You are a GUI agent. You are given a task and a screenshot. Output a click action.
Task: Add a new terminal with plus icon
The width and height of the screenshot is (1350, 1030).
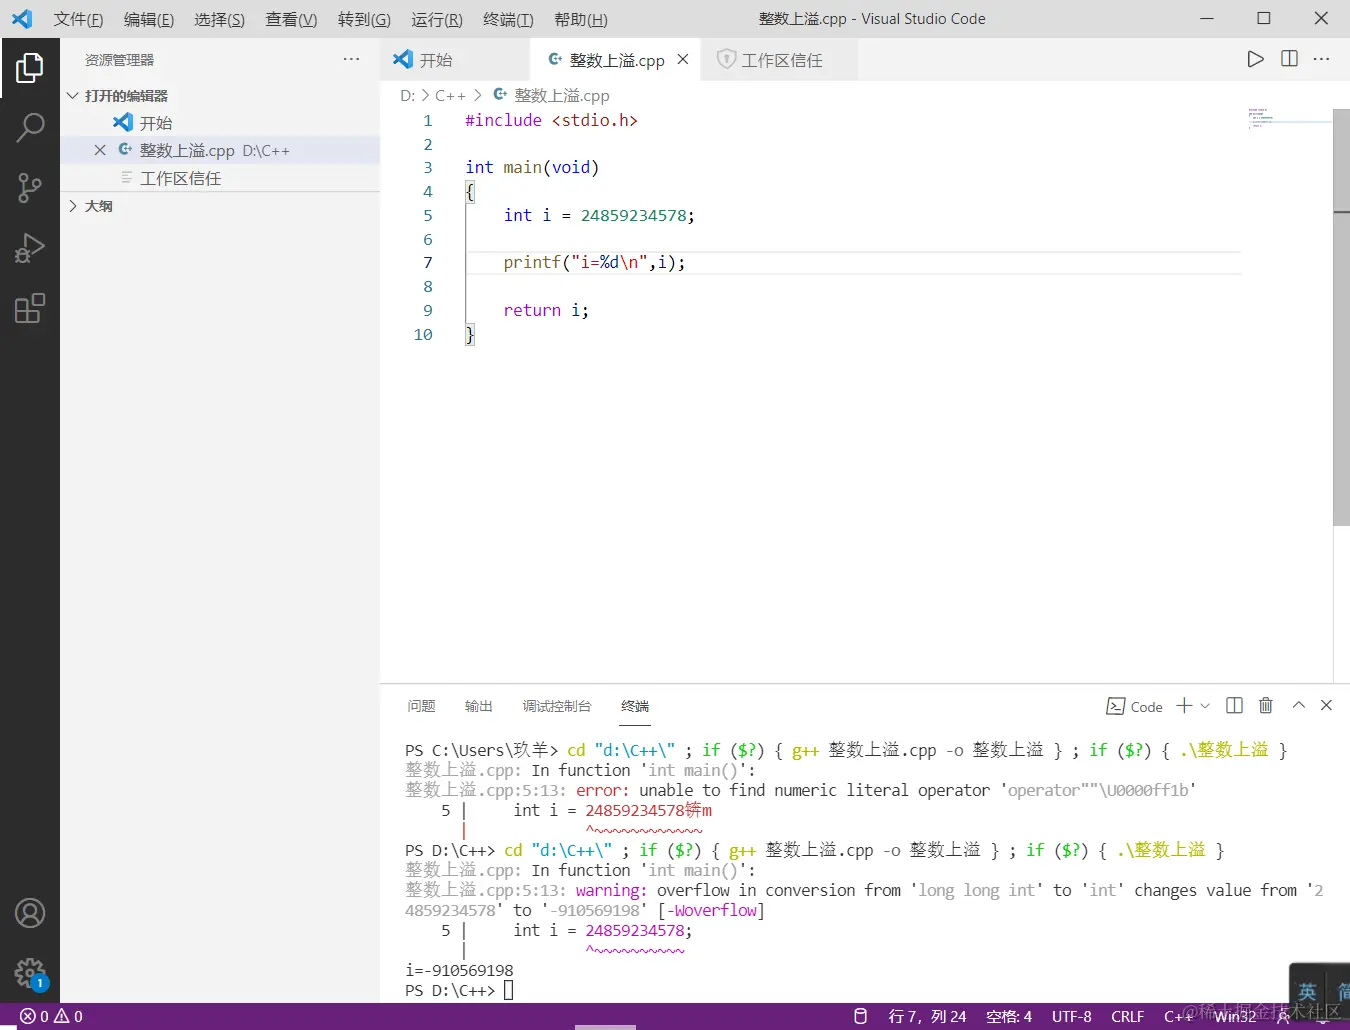coord(1184,706)
